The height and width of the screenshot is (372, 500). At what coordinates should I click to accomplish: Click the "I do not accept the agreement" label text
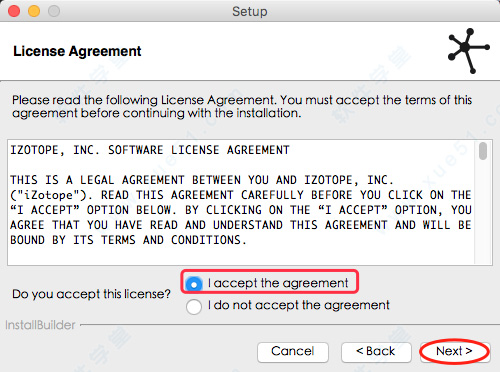click(x=299, y=305)
